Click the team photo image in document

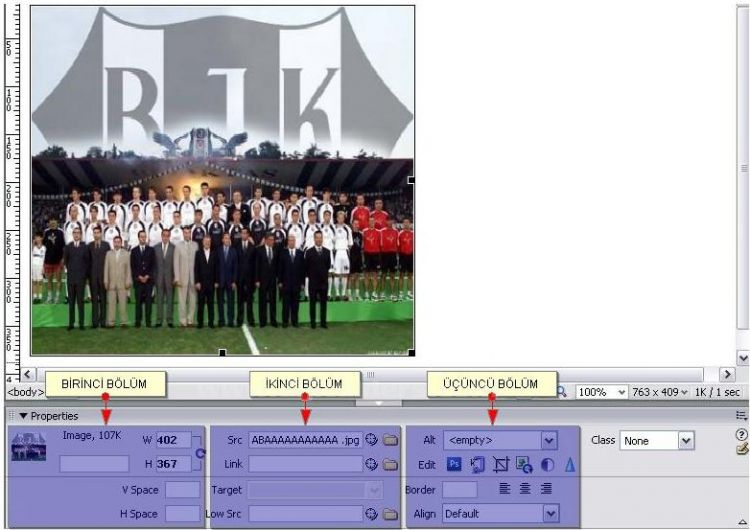(222, 180)
